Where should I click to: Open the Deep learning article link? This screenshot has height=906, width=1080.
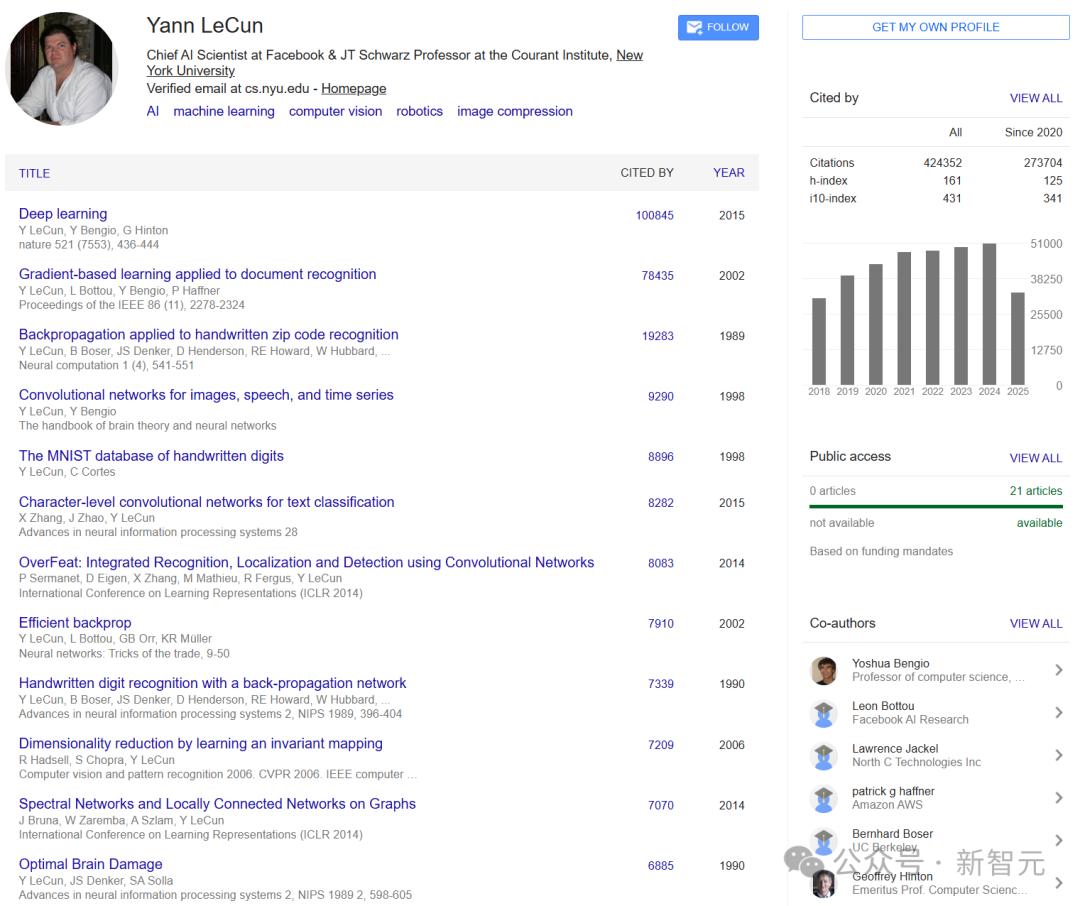tap(63, 214)
